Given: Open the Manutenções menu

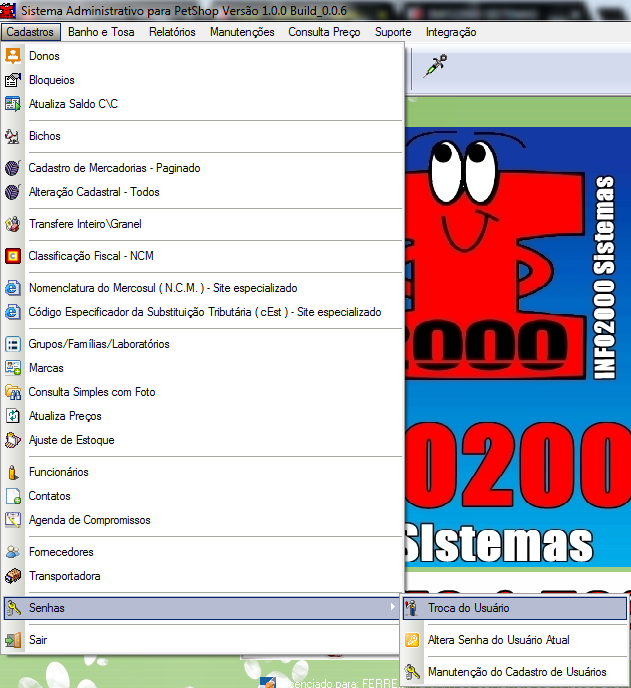Looking at the screenshot, I should click(242, 32).
